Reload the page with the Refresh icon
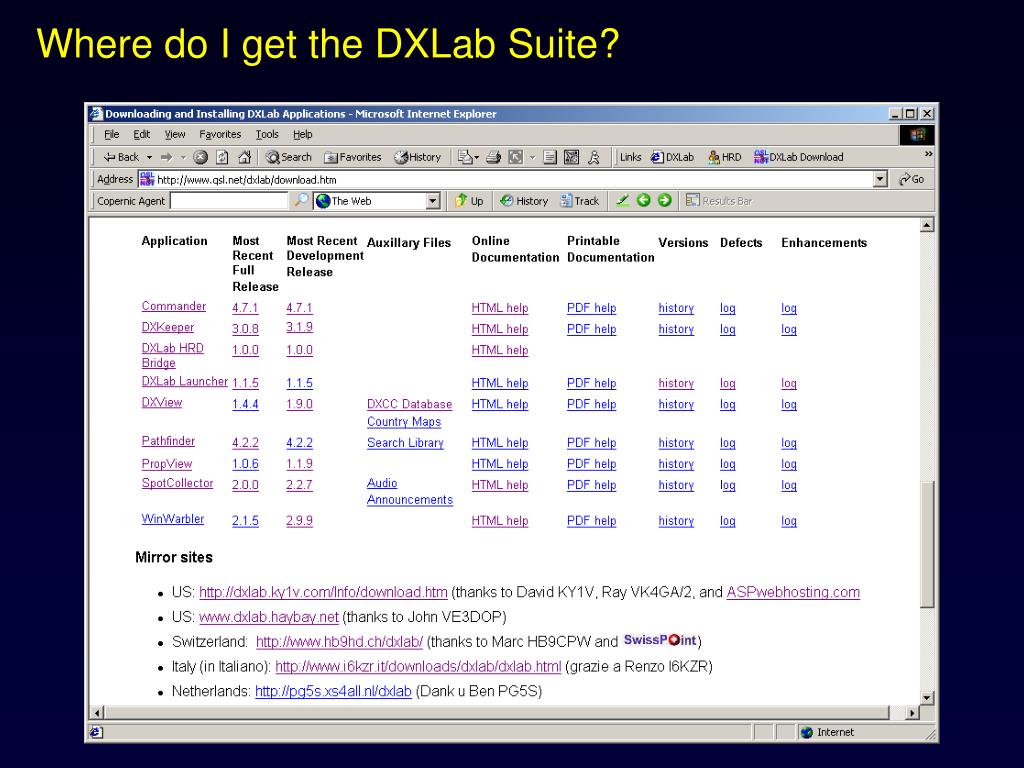This screenshot has height=768, width=1024. [x=222, y=157]
